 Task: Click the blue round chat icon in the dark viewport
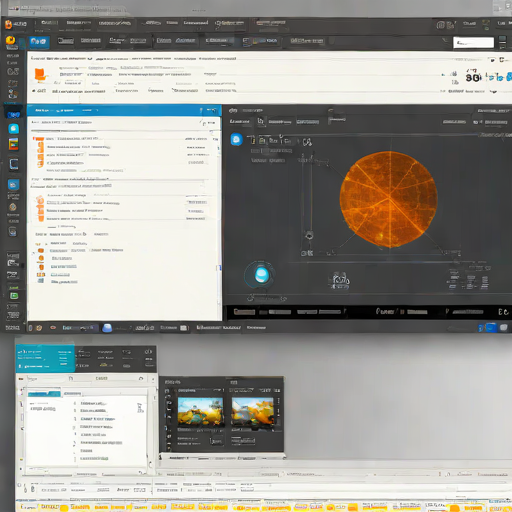[236, 139]
